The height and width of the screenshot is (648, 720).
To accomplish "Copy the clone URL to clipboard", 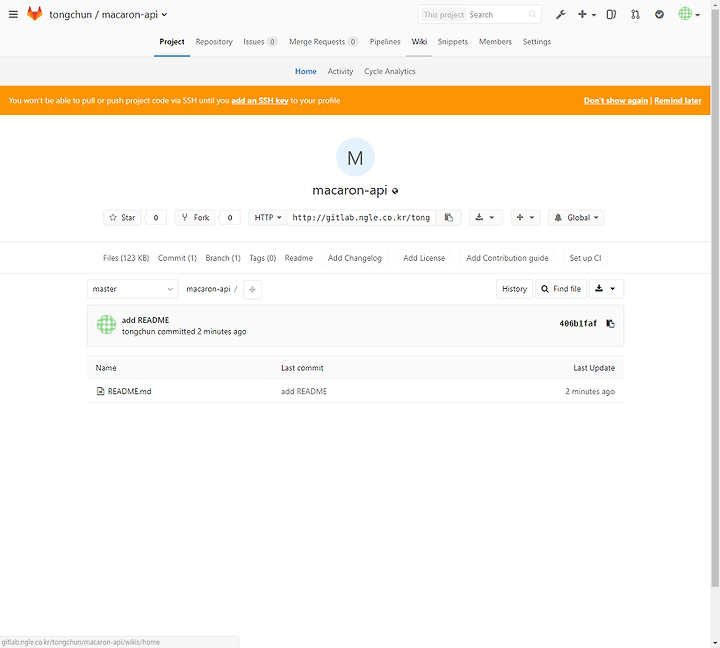I will point(449,218).
